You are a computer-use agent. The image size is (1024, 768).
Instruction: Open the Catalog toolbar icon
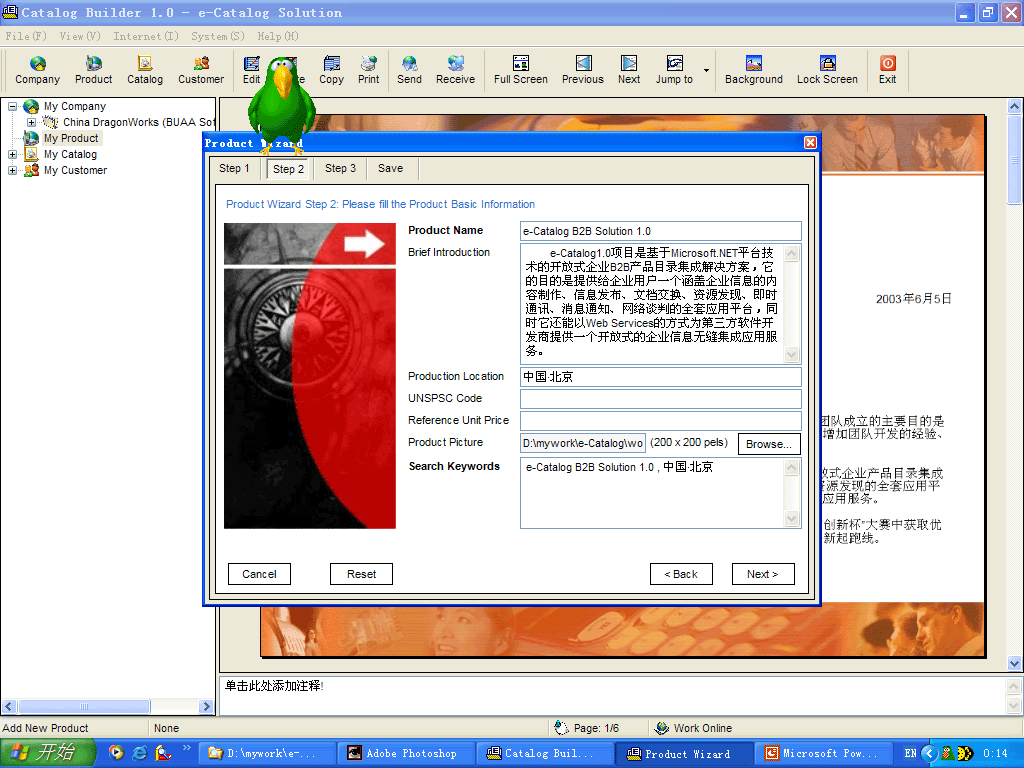(145, 70)
